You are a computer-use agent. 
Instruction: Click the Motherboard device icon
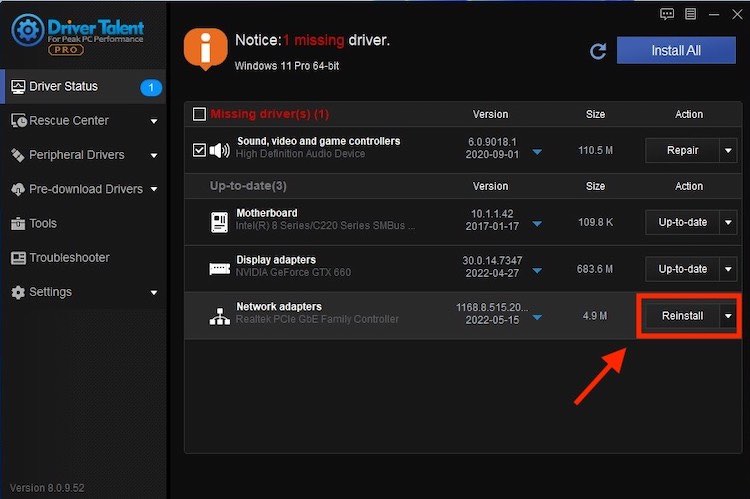click(220, 222)
